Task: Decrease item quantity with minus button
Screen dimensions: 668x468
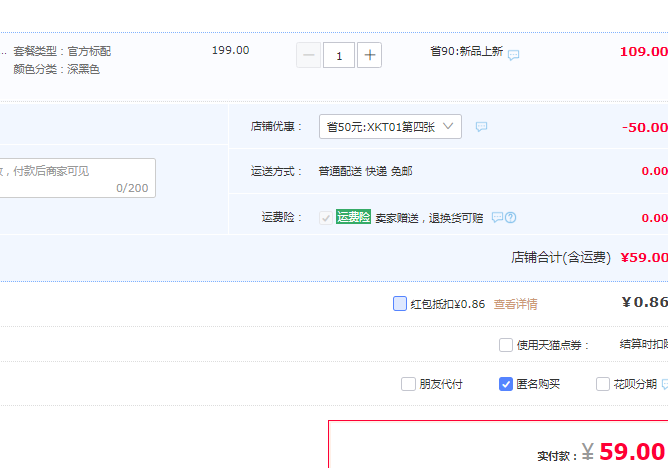Action: [308, 55]
